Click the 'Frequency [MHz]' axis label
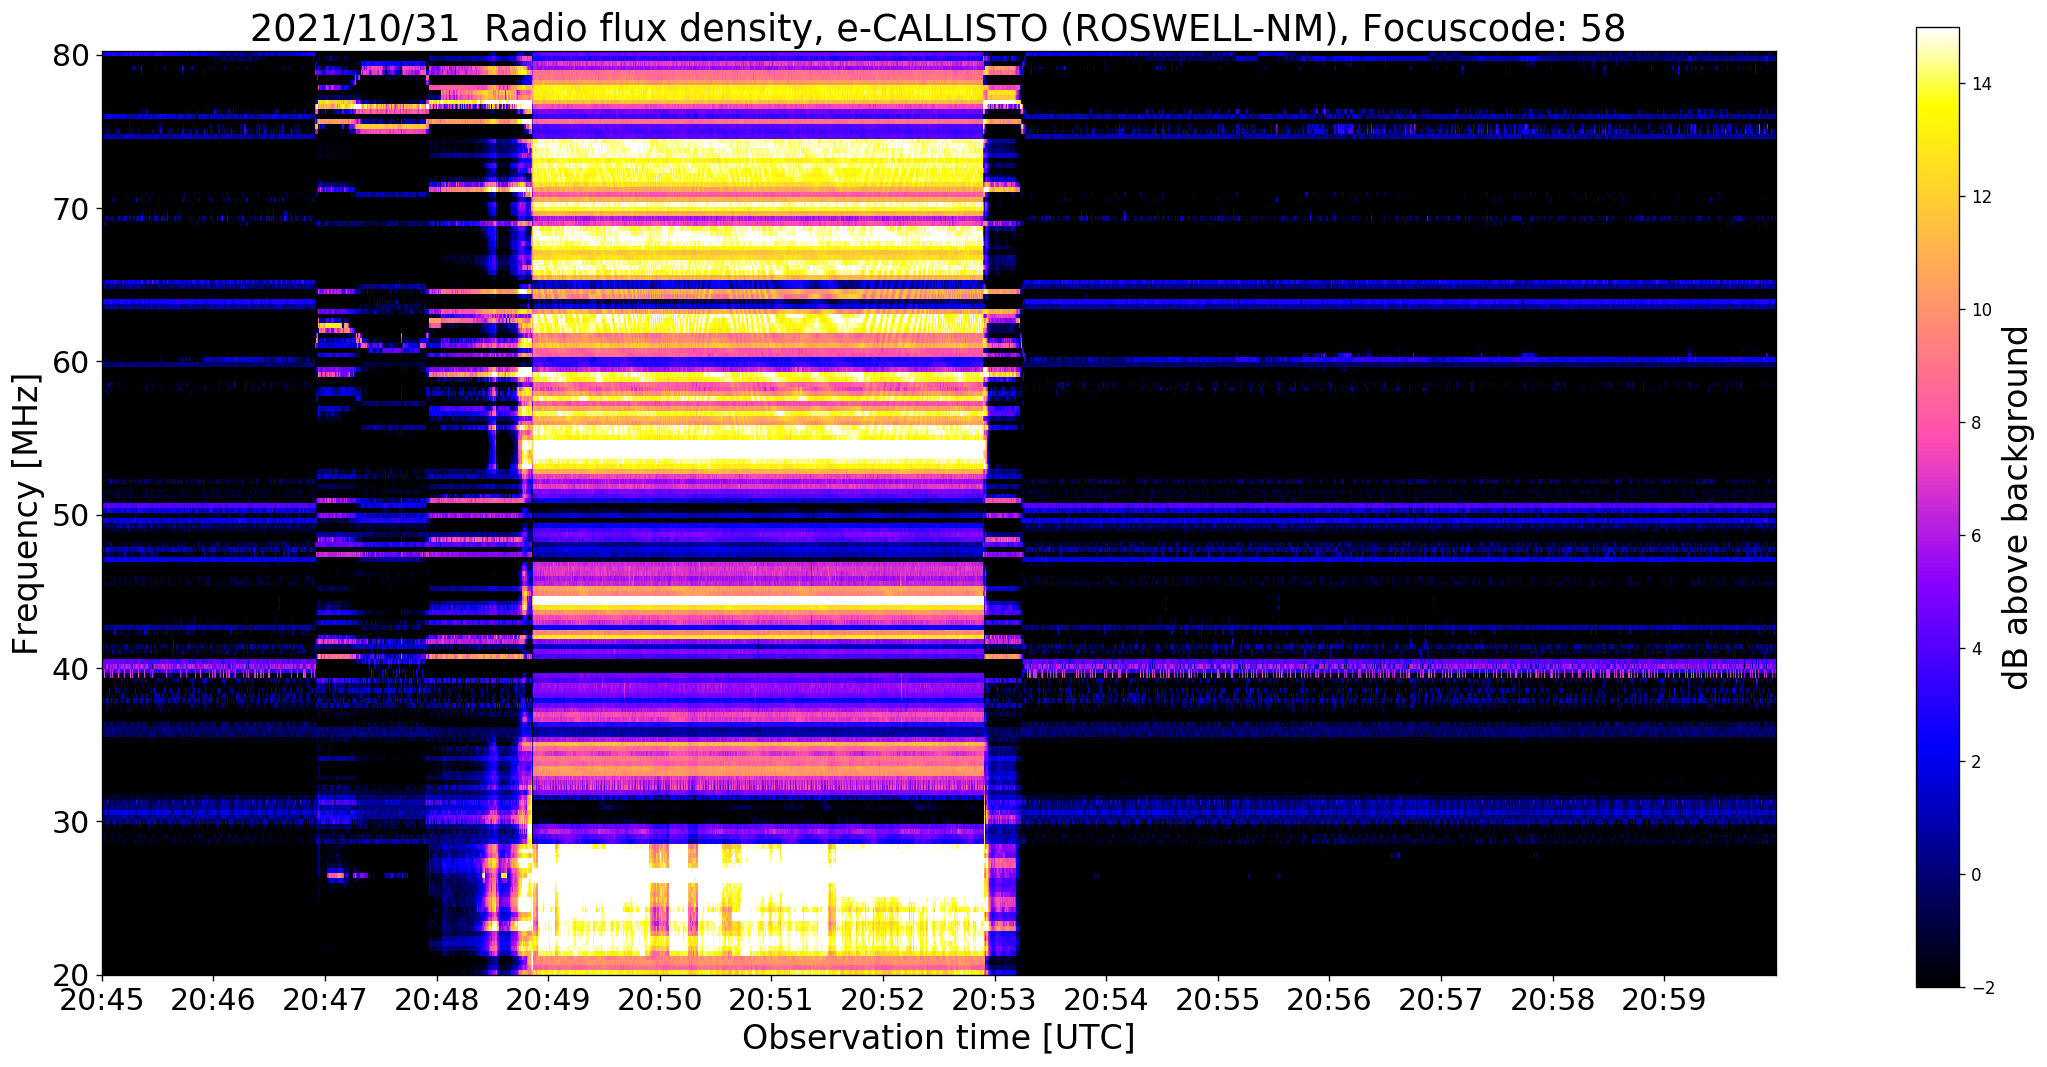 [26, 514]
